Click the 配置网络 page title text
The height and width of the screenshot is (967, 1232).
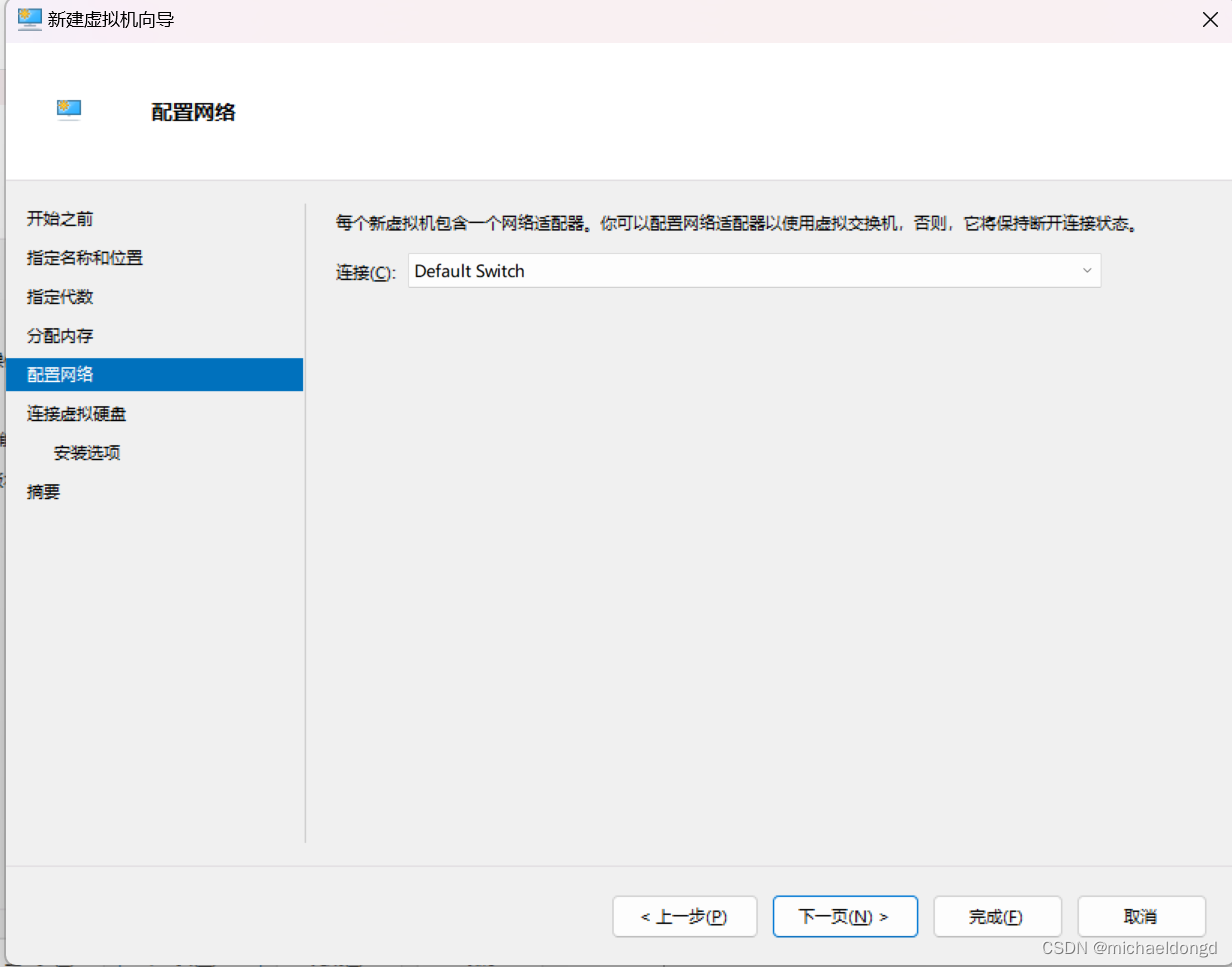pos(193,112)
